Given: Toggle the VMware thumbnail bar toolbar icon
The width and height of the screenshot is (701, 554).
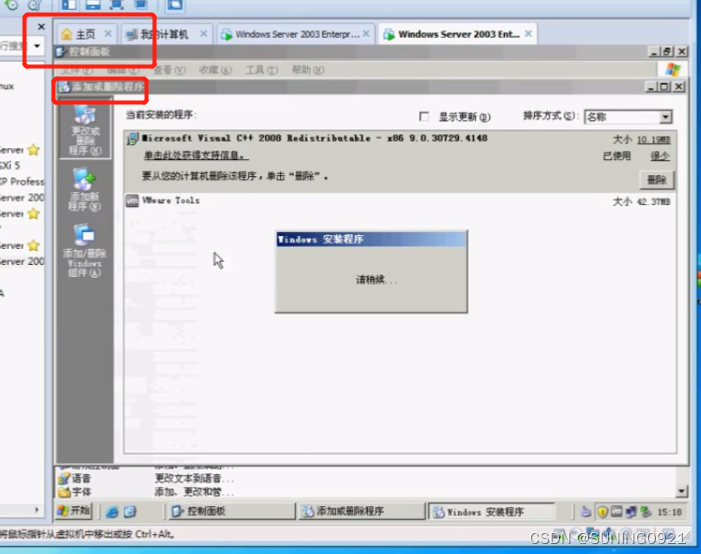Looking at the screenshot, I should point(93,5).
